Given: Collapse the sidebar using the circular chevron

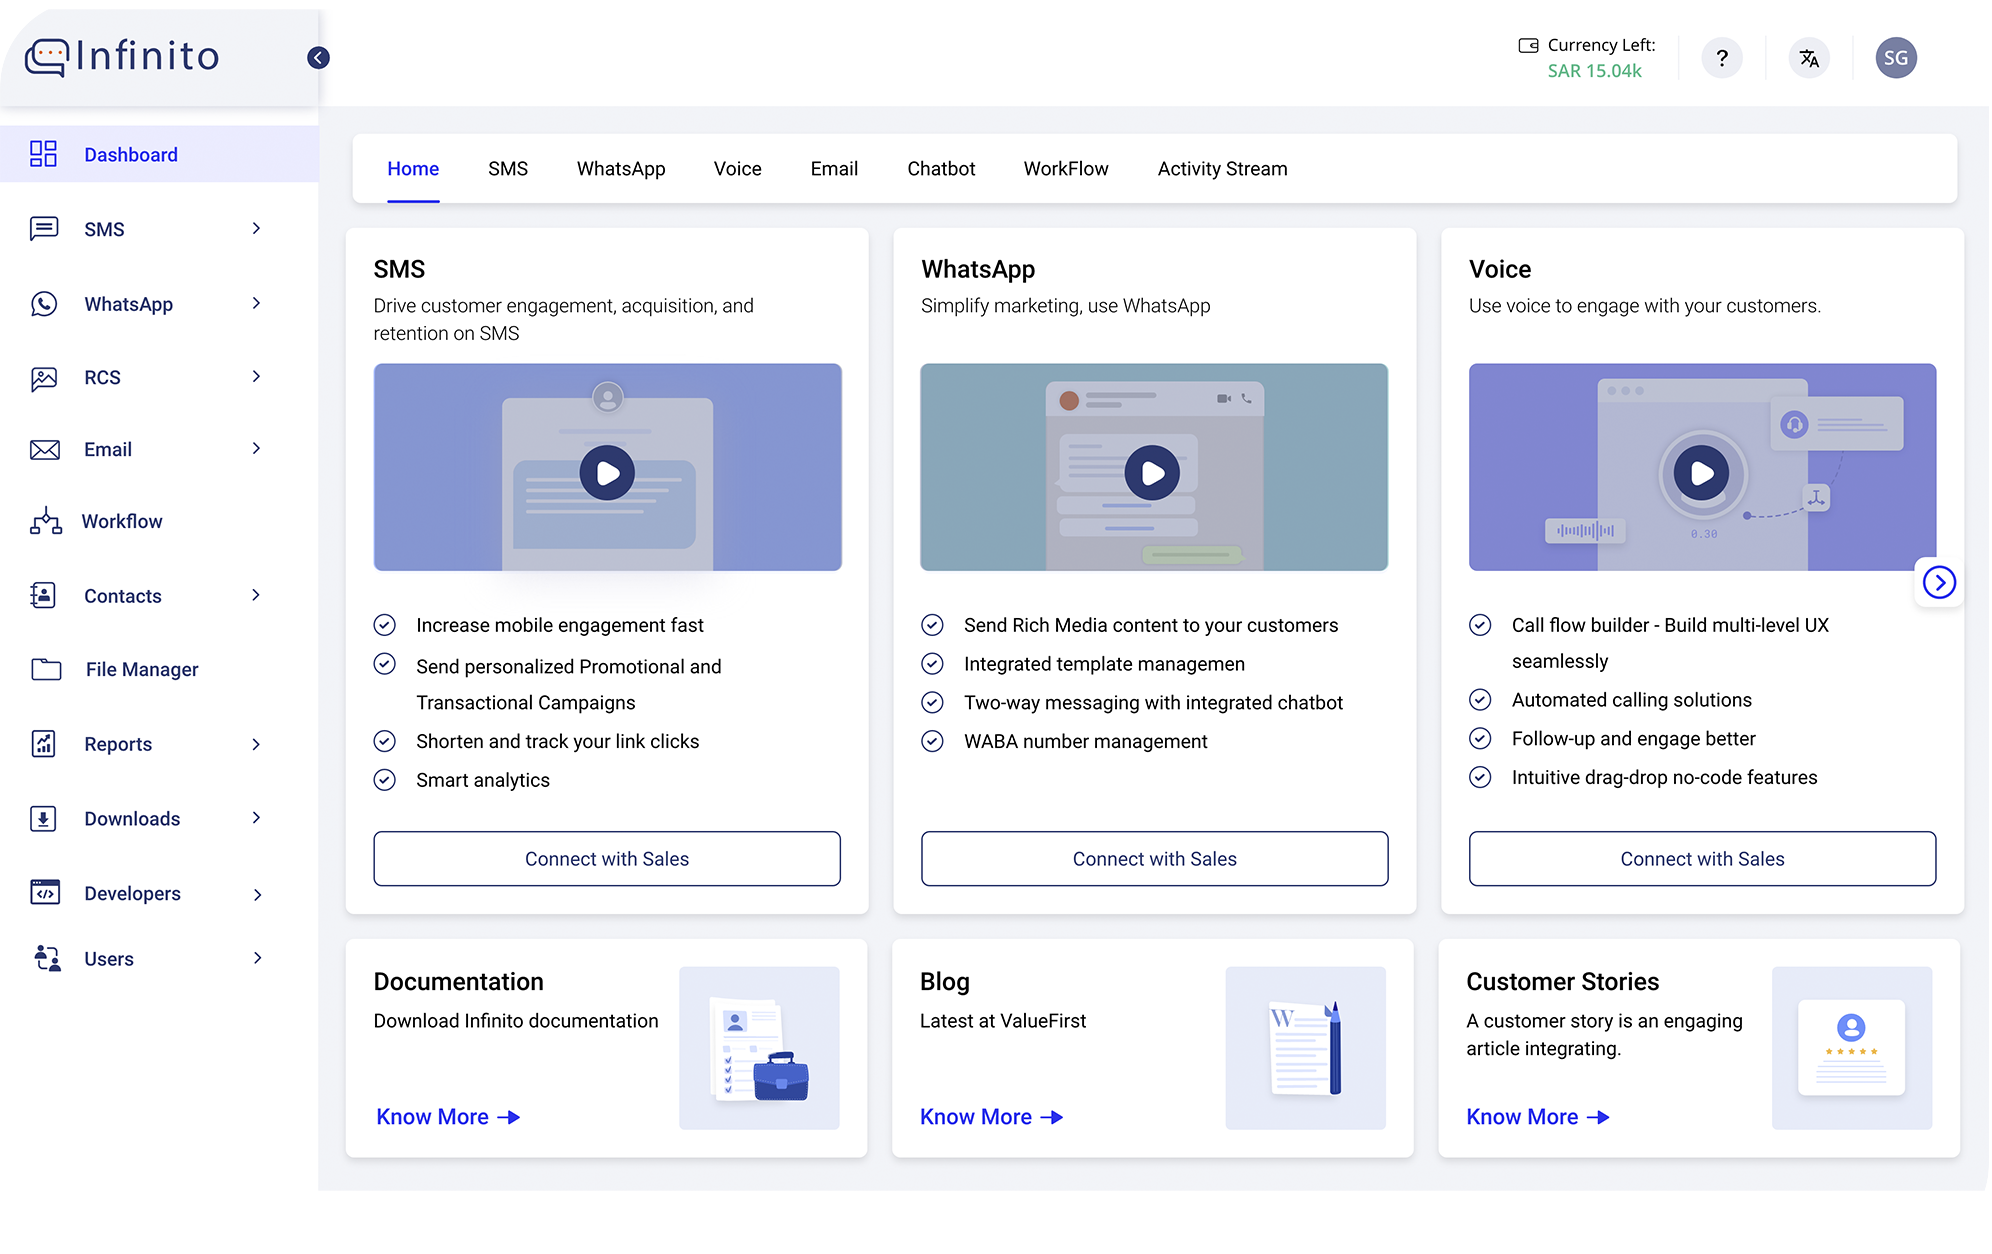Looking at the screenshot, I should click(x=318, y=57).
